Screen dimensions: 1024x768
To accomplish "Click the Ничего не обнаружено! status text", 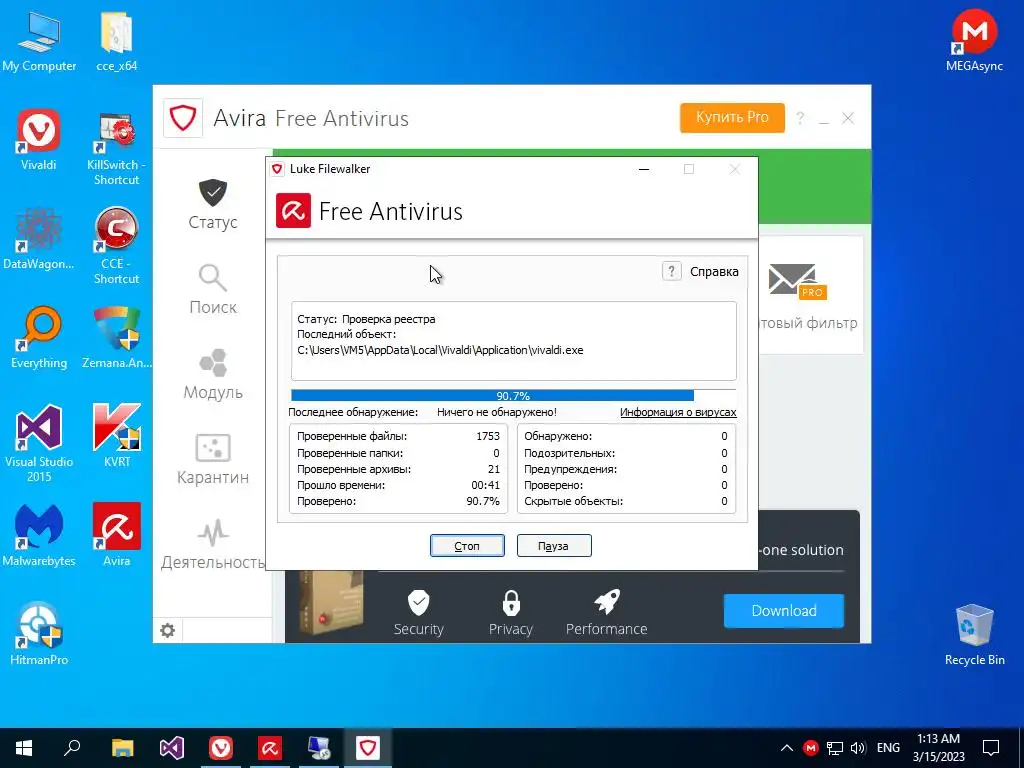I will [497, 412].
